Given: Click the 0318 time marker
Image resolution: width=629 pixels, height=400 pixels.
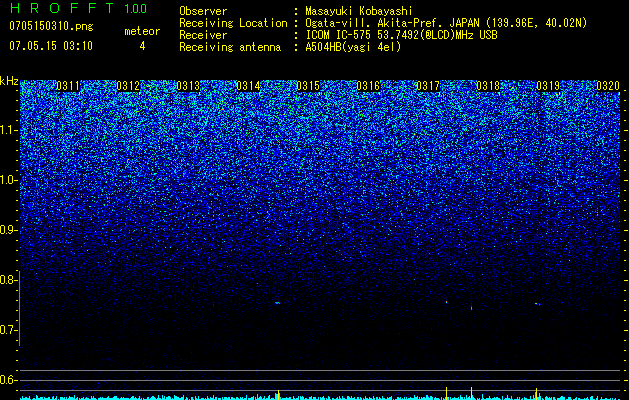Looking at the screenshot, I should pos(488,86).
